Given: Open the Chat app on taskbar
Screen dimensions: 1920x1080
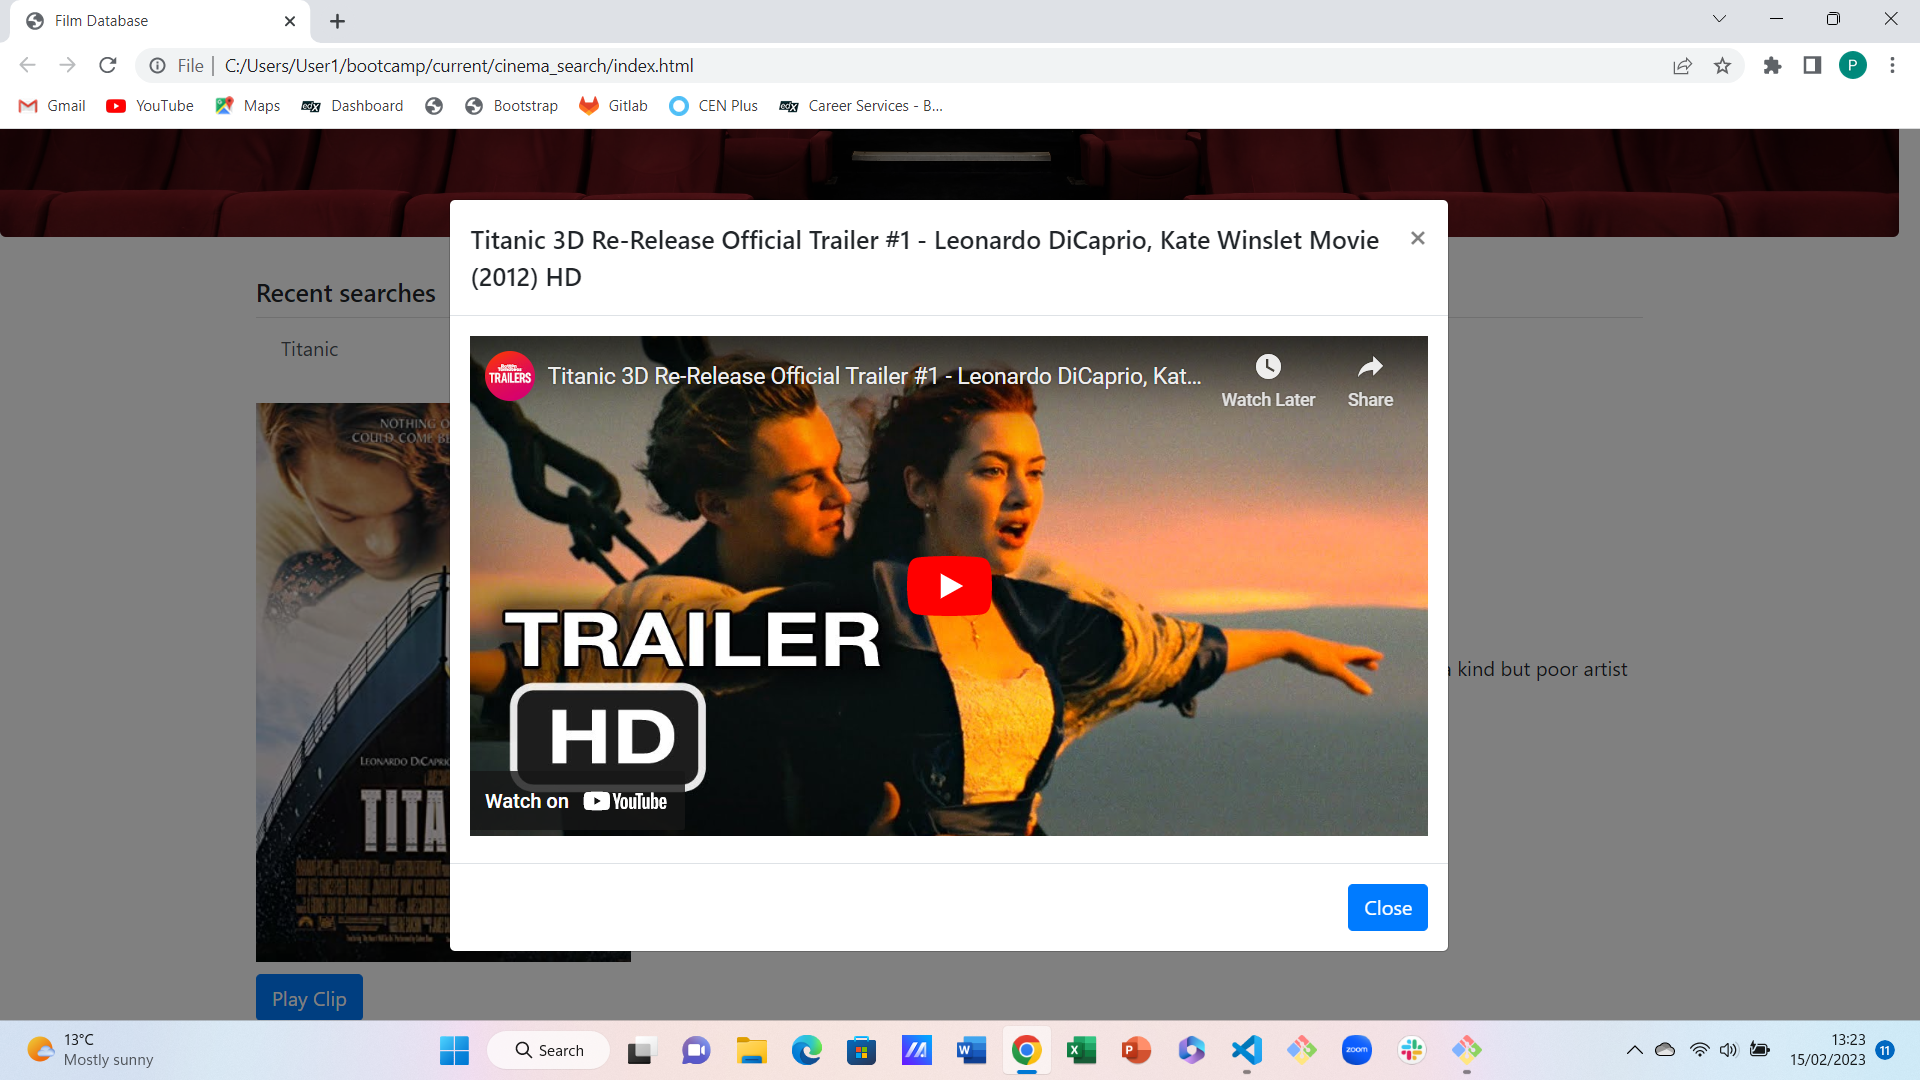Looking at the screenshot, I should (x=696, y=1050).
